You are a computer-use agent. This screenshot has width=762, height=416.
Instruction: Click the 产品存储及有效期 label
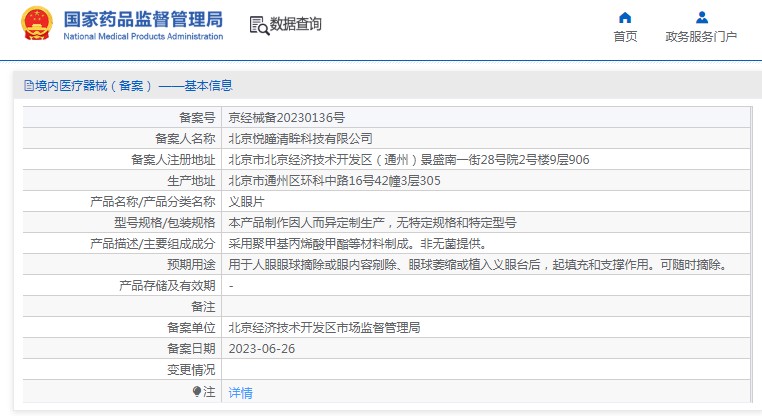167,286
